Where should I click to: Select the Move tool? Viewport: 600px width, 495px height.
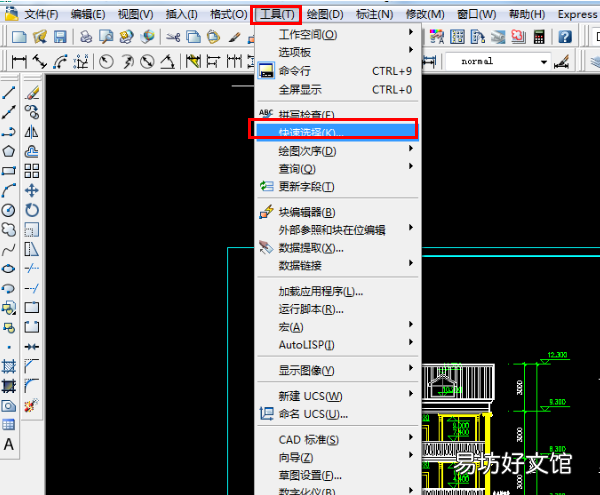click(32, 190)
